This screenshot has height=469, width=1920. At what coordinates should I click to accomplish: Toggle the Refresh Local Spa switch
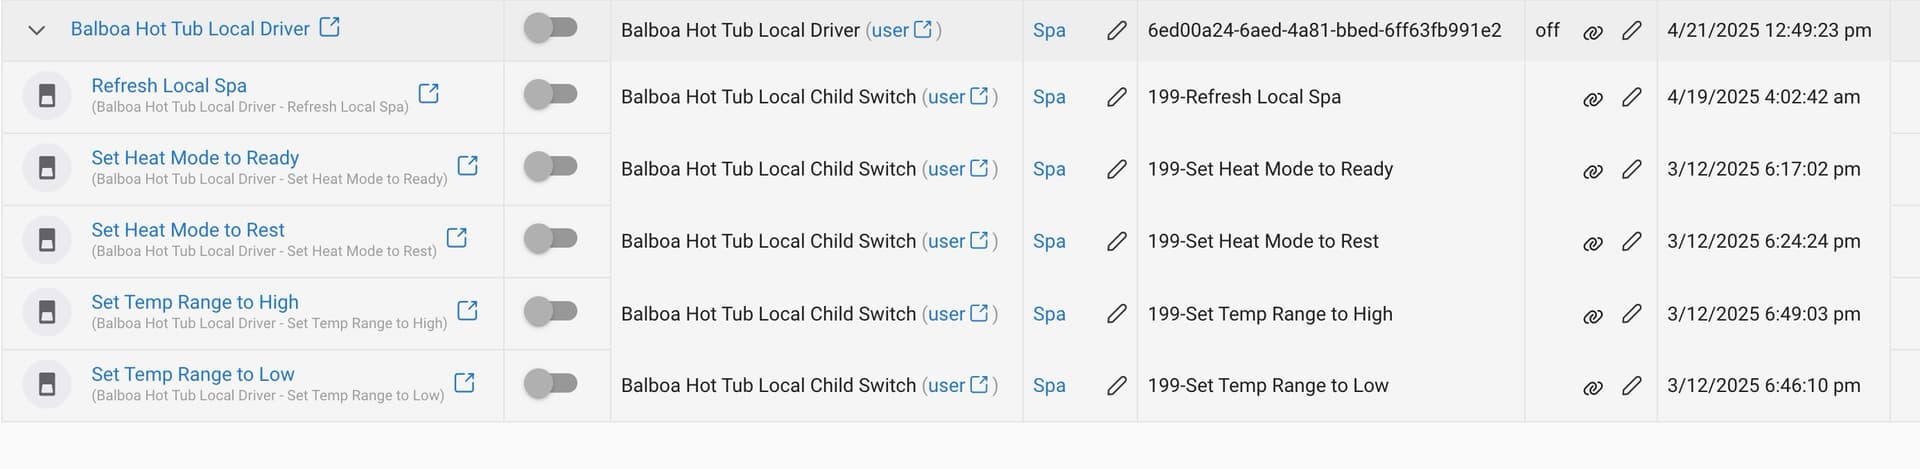pos(551,95)
